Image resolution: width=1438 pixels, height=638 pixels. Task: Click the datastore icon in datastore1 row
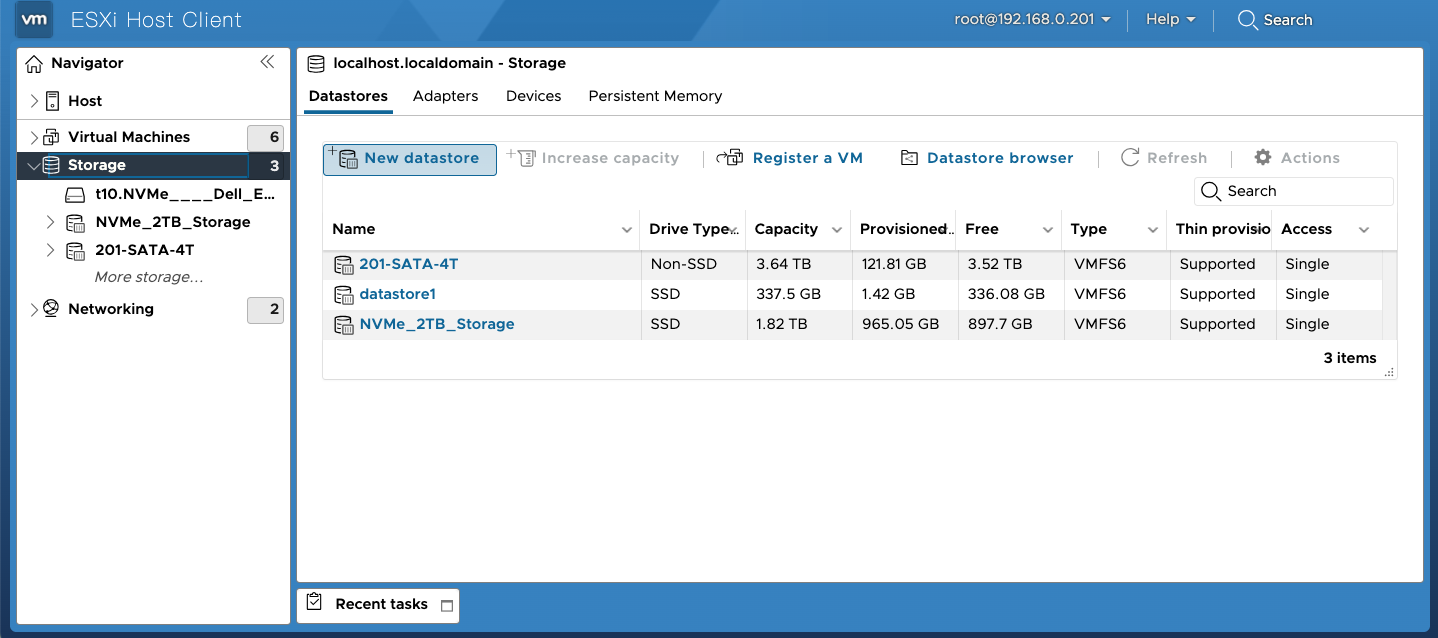click(344, 295)
